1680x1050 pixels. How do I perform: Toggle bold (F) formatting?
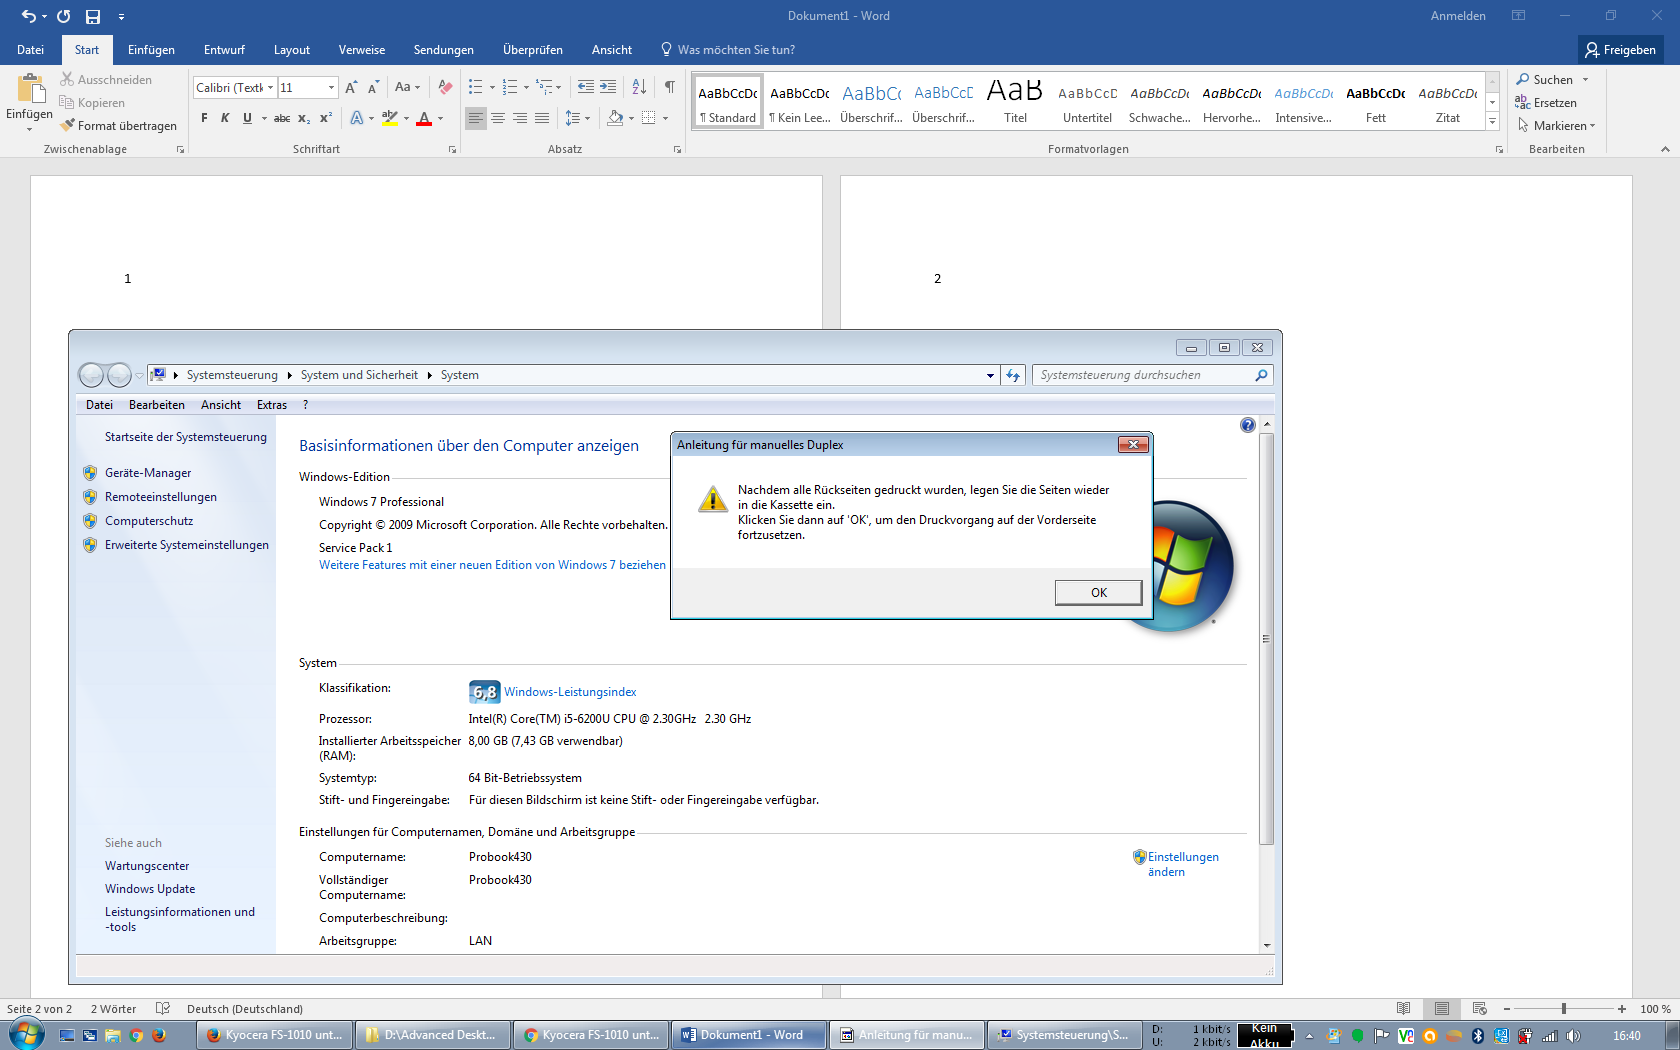(204, 118)
